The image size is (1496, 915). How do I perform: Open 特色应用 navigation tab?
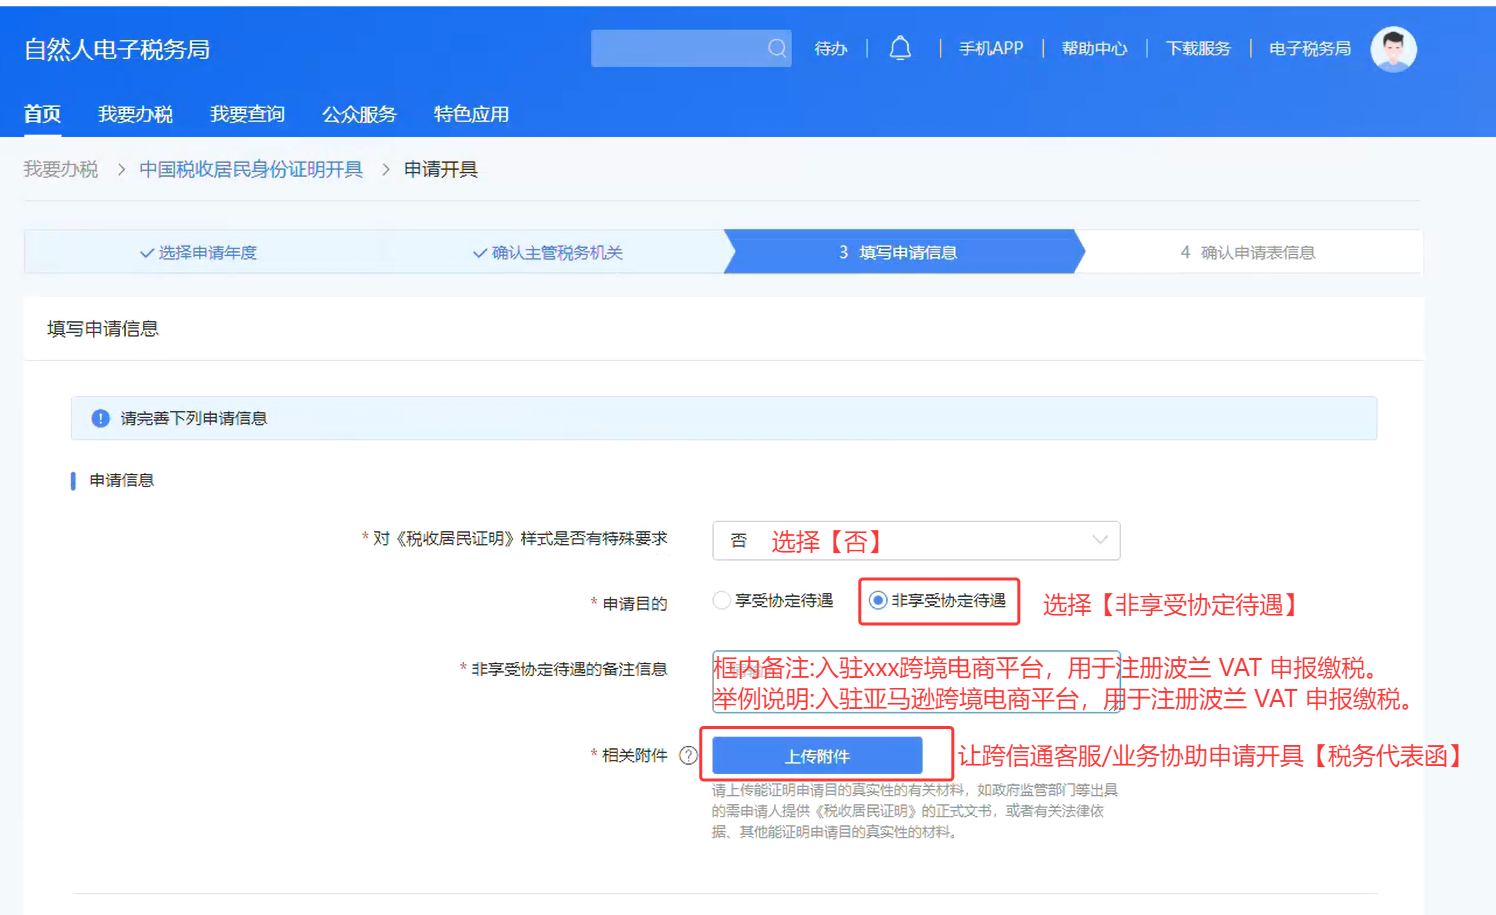471,114
